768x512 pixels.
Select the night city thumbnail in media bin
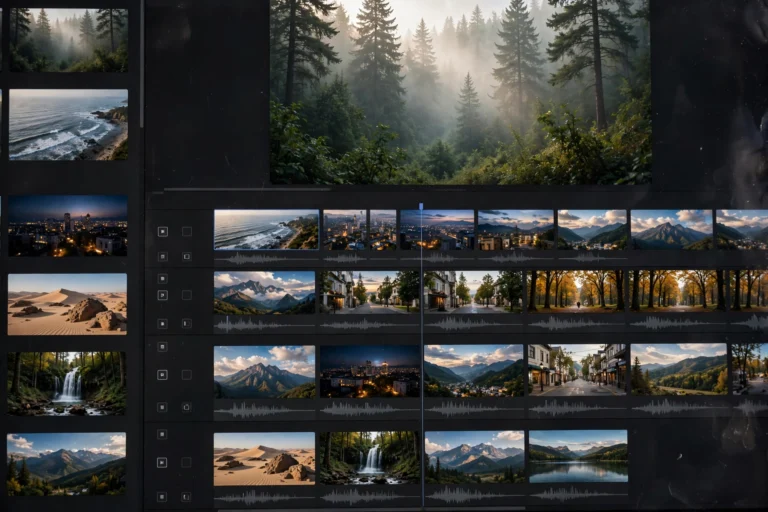pyautogui.click(x=68, y=225)
